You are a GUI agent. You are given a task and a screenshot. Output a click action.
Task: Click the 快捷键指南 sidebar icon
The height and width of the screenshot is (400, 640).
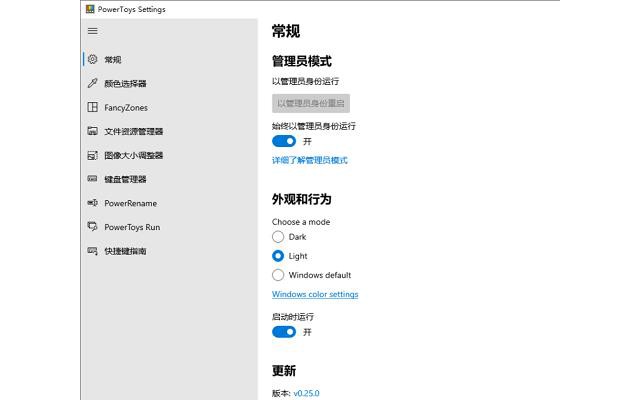tap(93, 251)
